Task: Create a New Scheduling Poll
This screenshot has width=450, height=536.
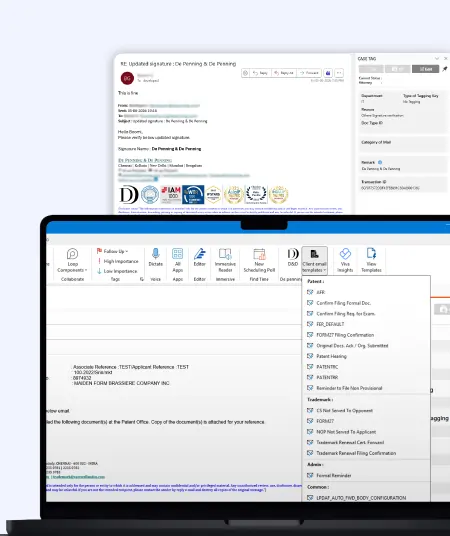Action: coord(259,260)
